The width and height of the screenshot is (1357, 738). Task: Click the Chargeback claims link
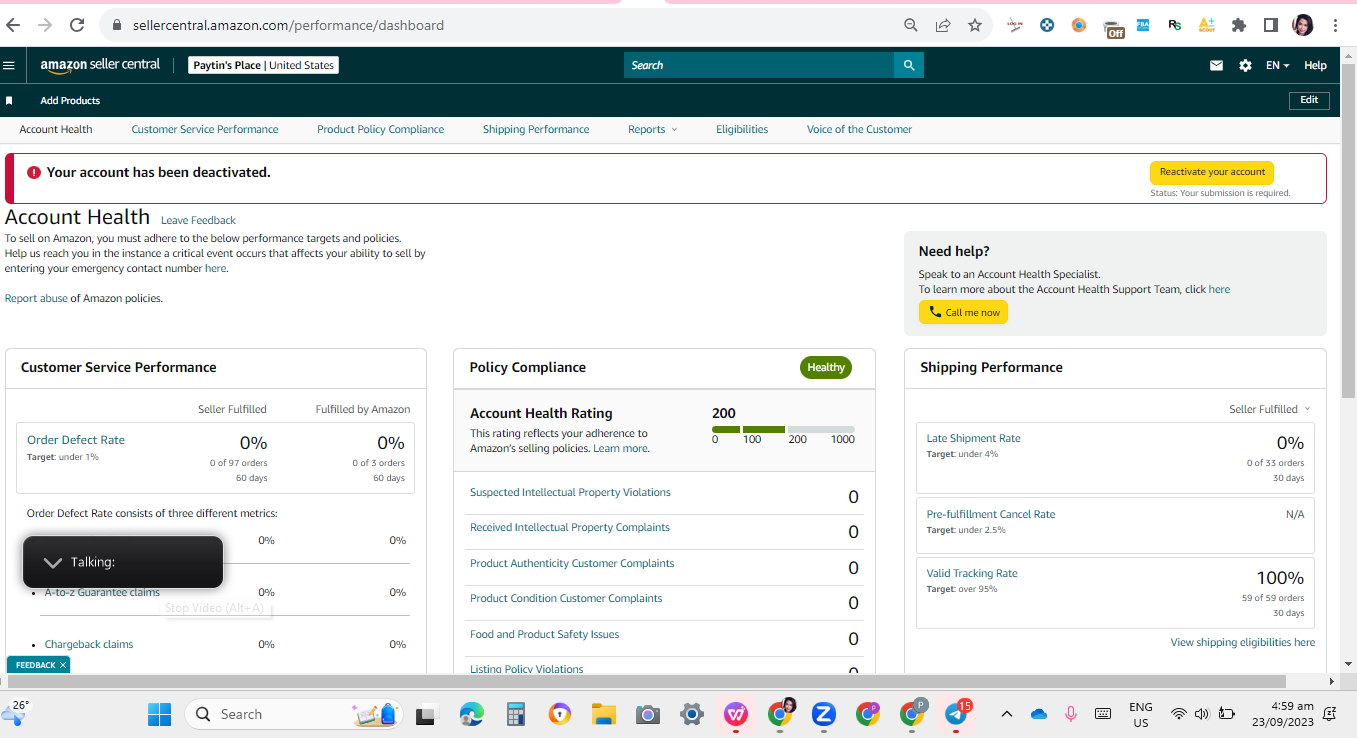click(x=89, y=644)
